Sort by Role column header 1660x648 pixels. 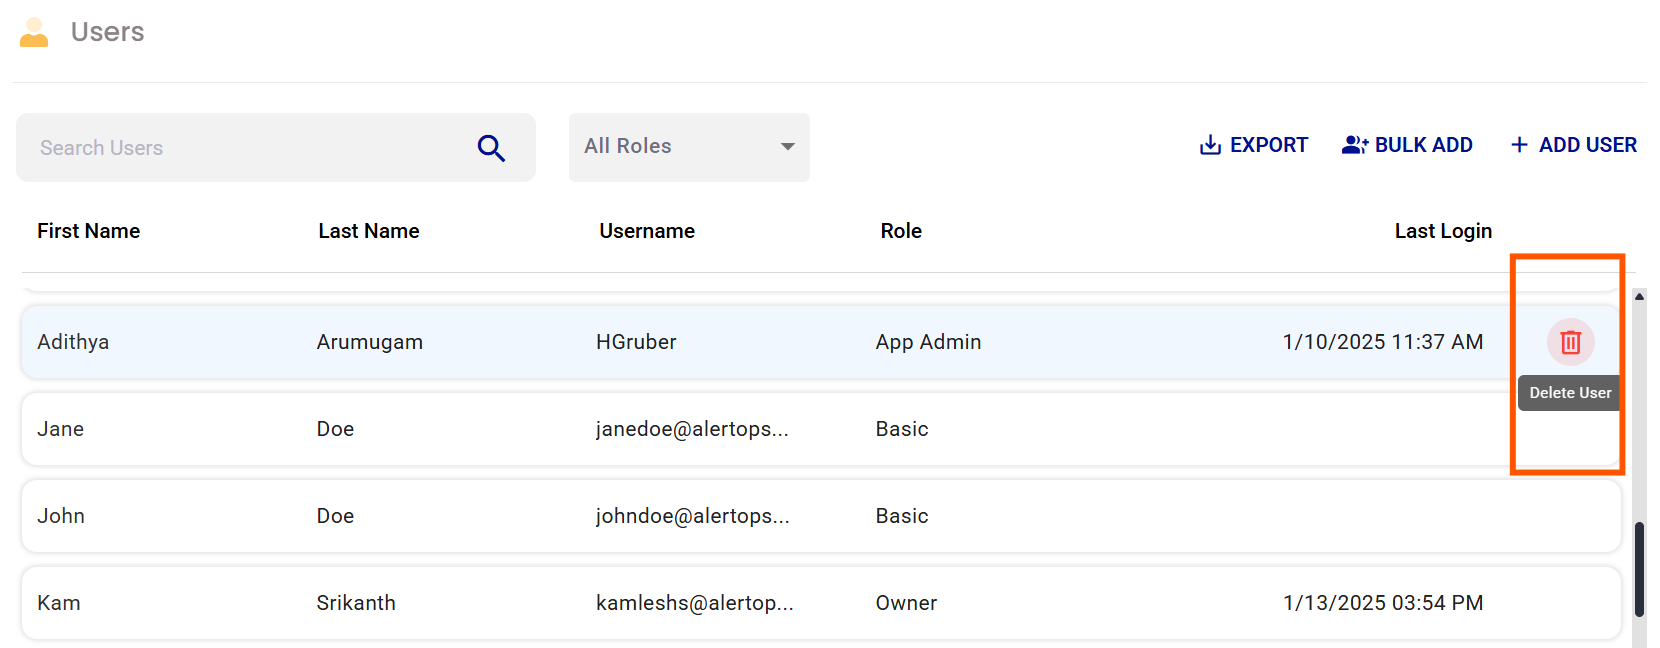(901, 231)
